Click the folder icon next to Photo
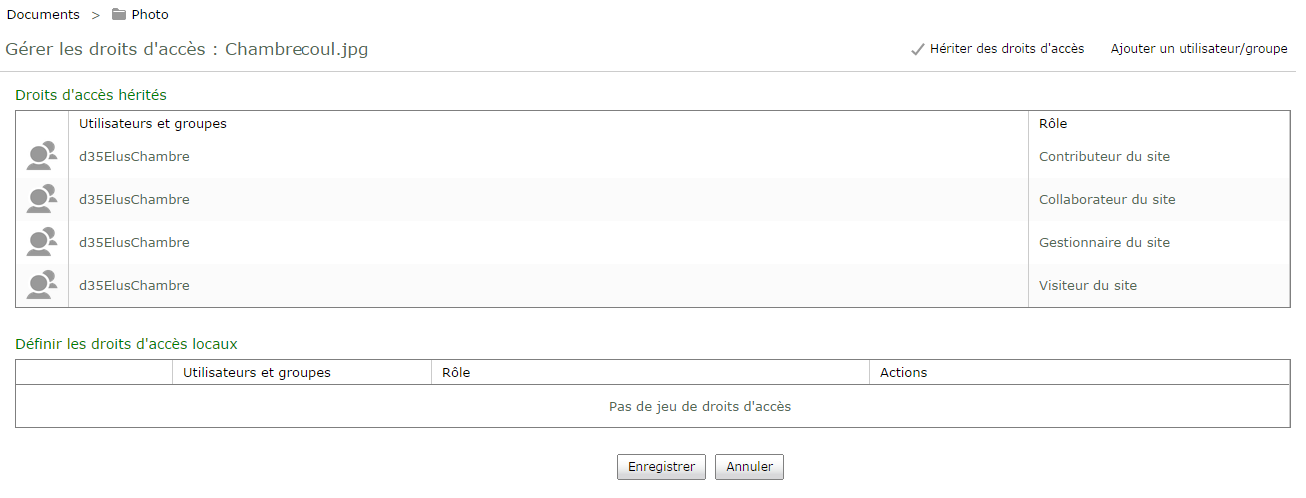The height and width of the screenshot is (498, 1306). pos(119,15)
